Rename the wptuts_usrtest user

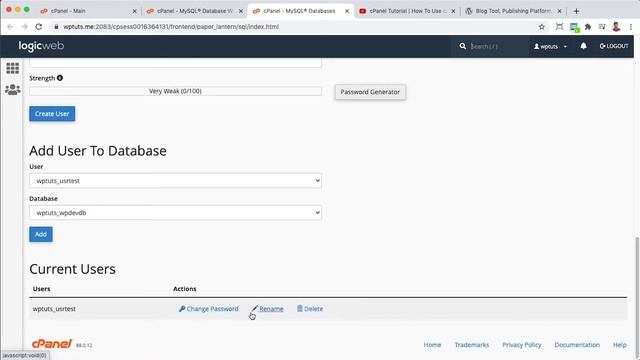[267, 309]
